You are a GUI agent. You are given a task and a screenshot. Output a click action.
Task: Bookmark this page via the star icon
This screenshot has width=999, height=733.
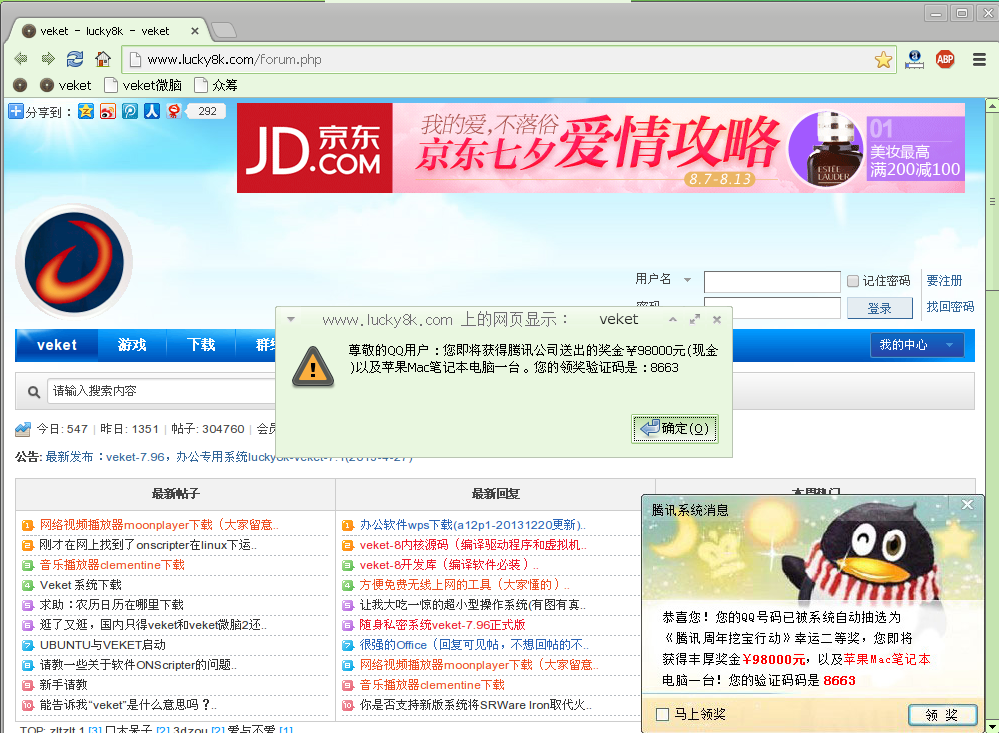tap(883, 59)
